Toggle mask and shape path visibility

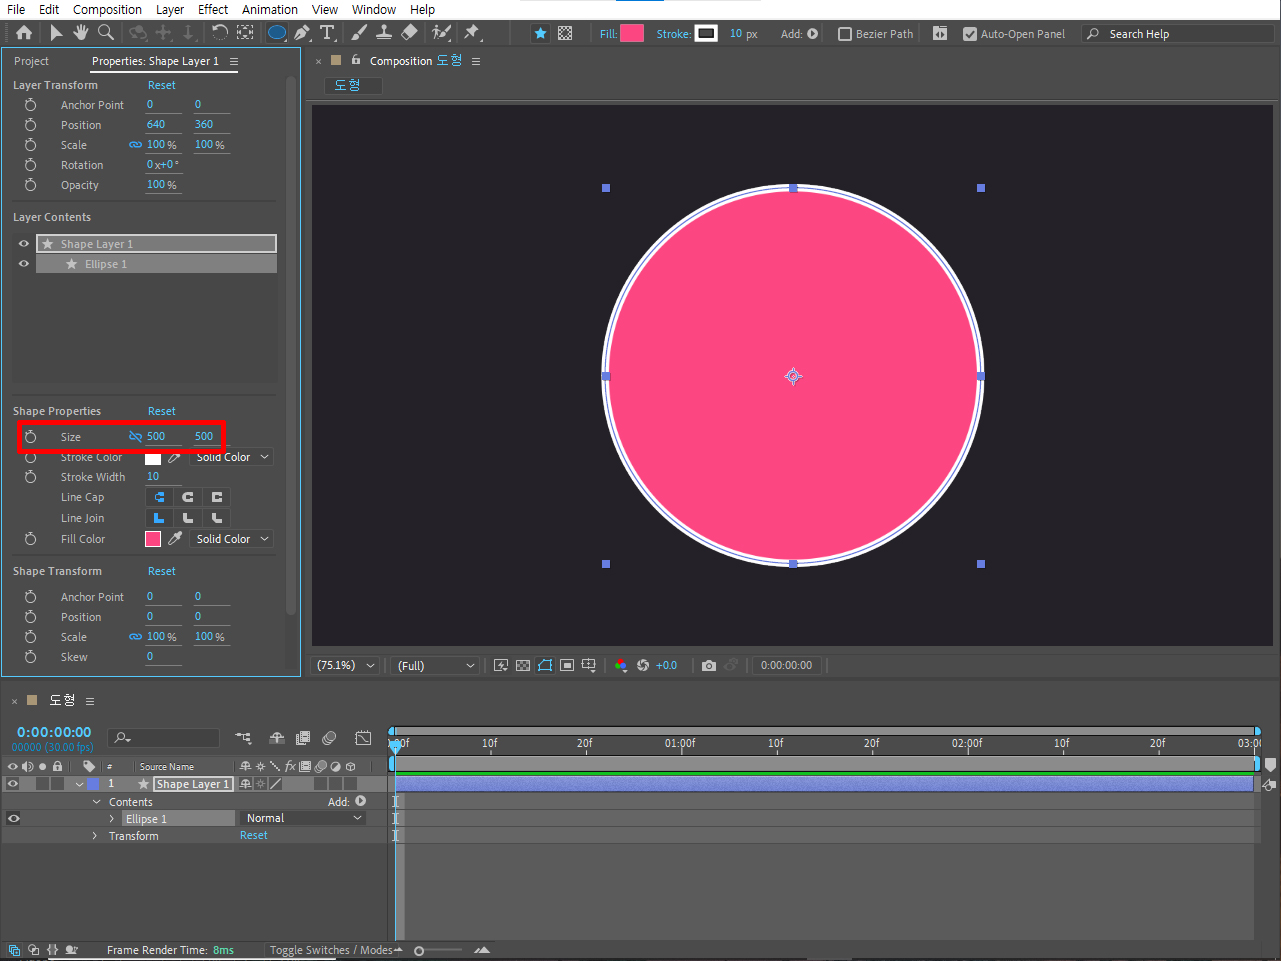pos(545,665)
